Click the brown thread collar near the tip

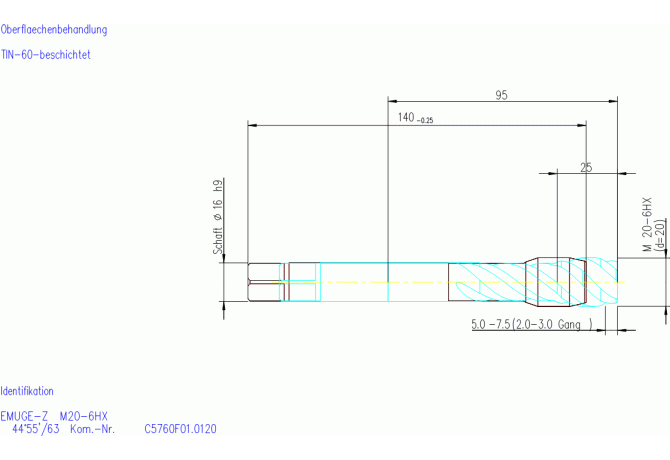coord(555,282)
